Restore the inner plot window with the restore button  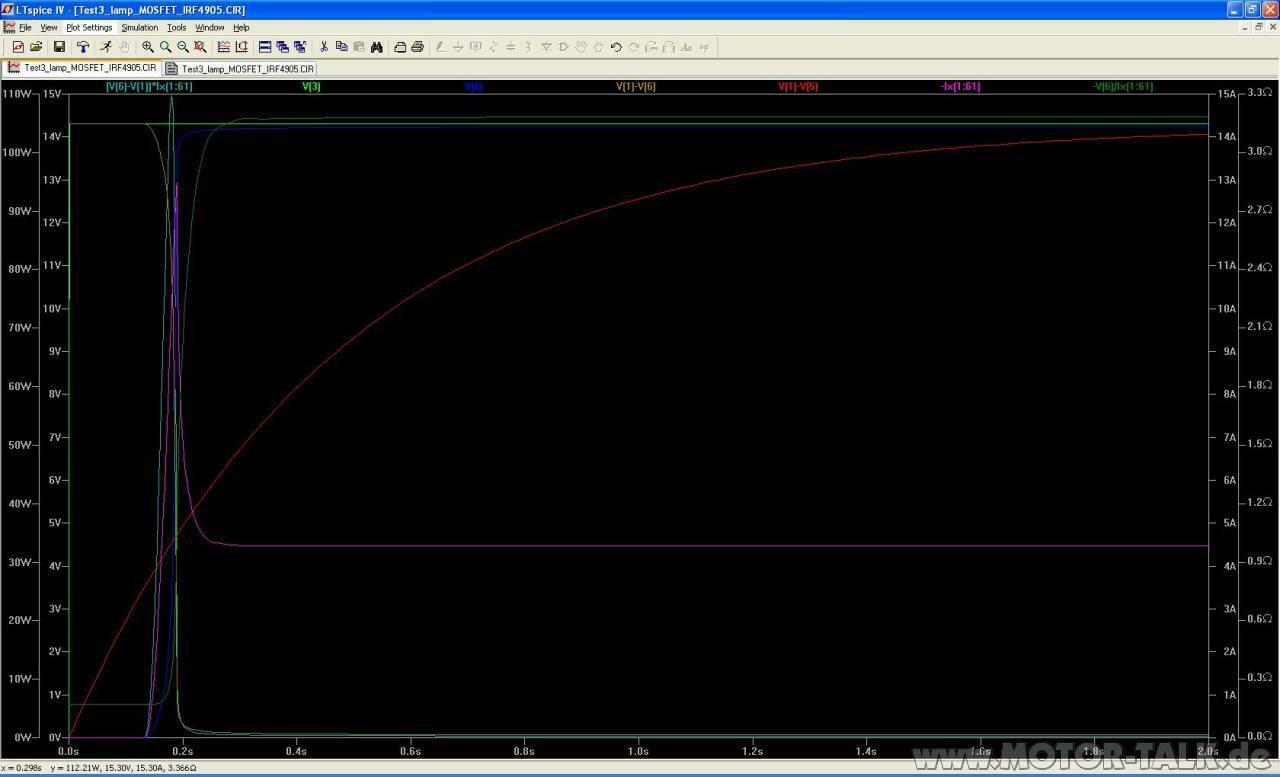click(1258, 27)
